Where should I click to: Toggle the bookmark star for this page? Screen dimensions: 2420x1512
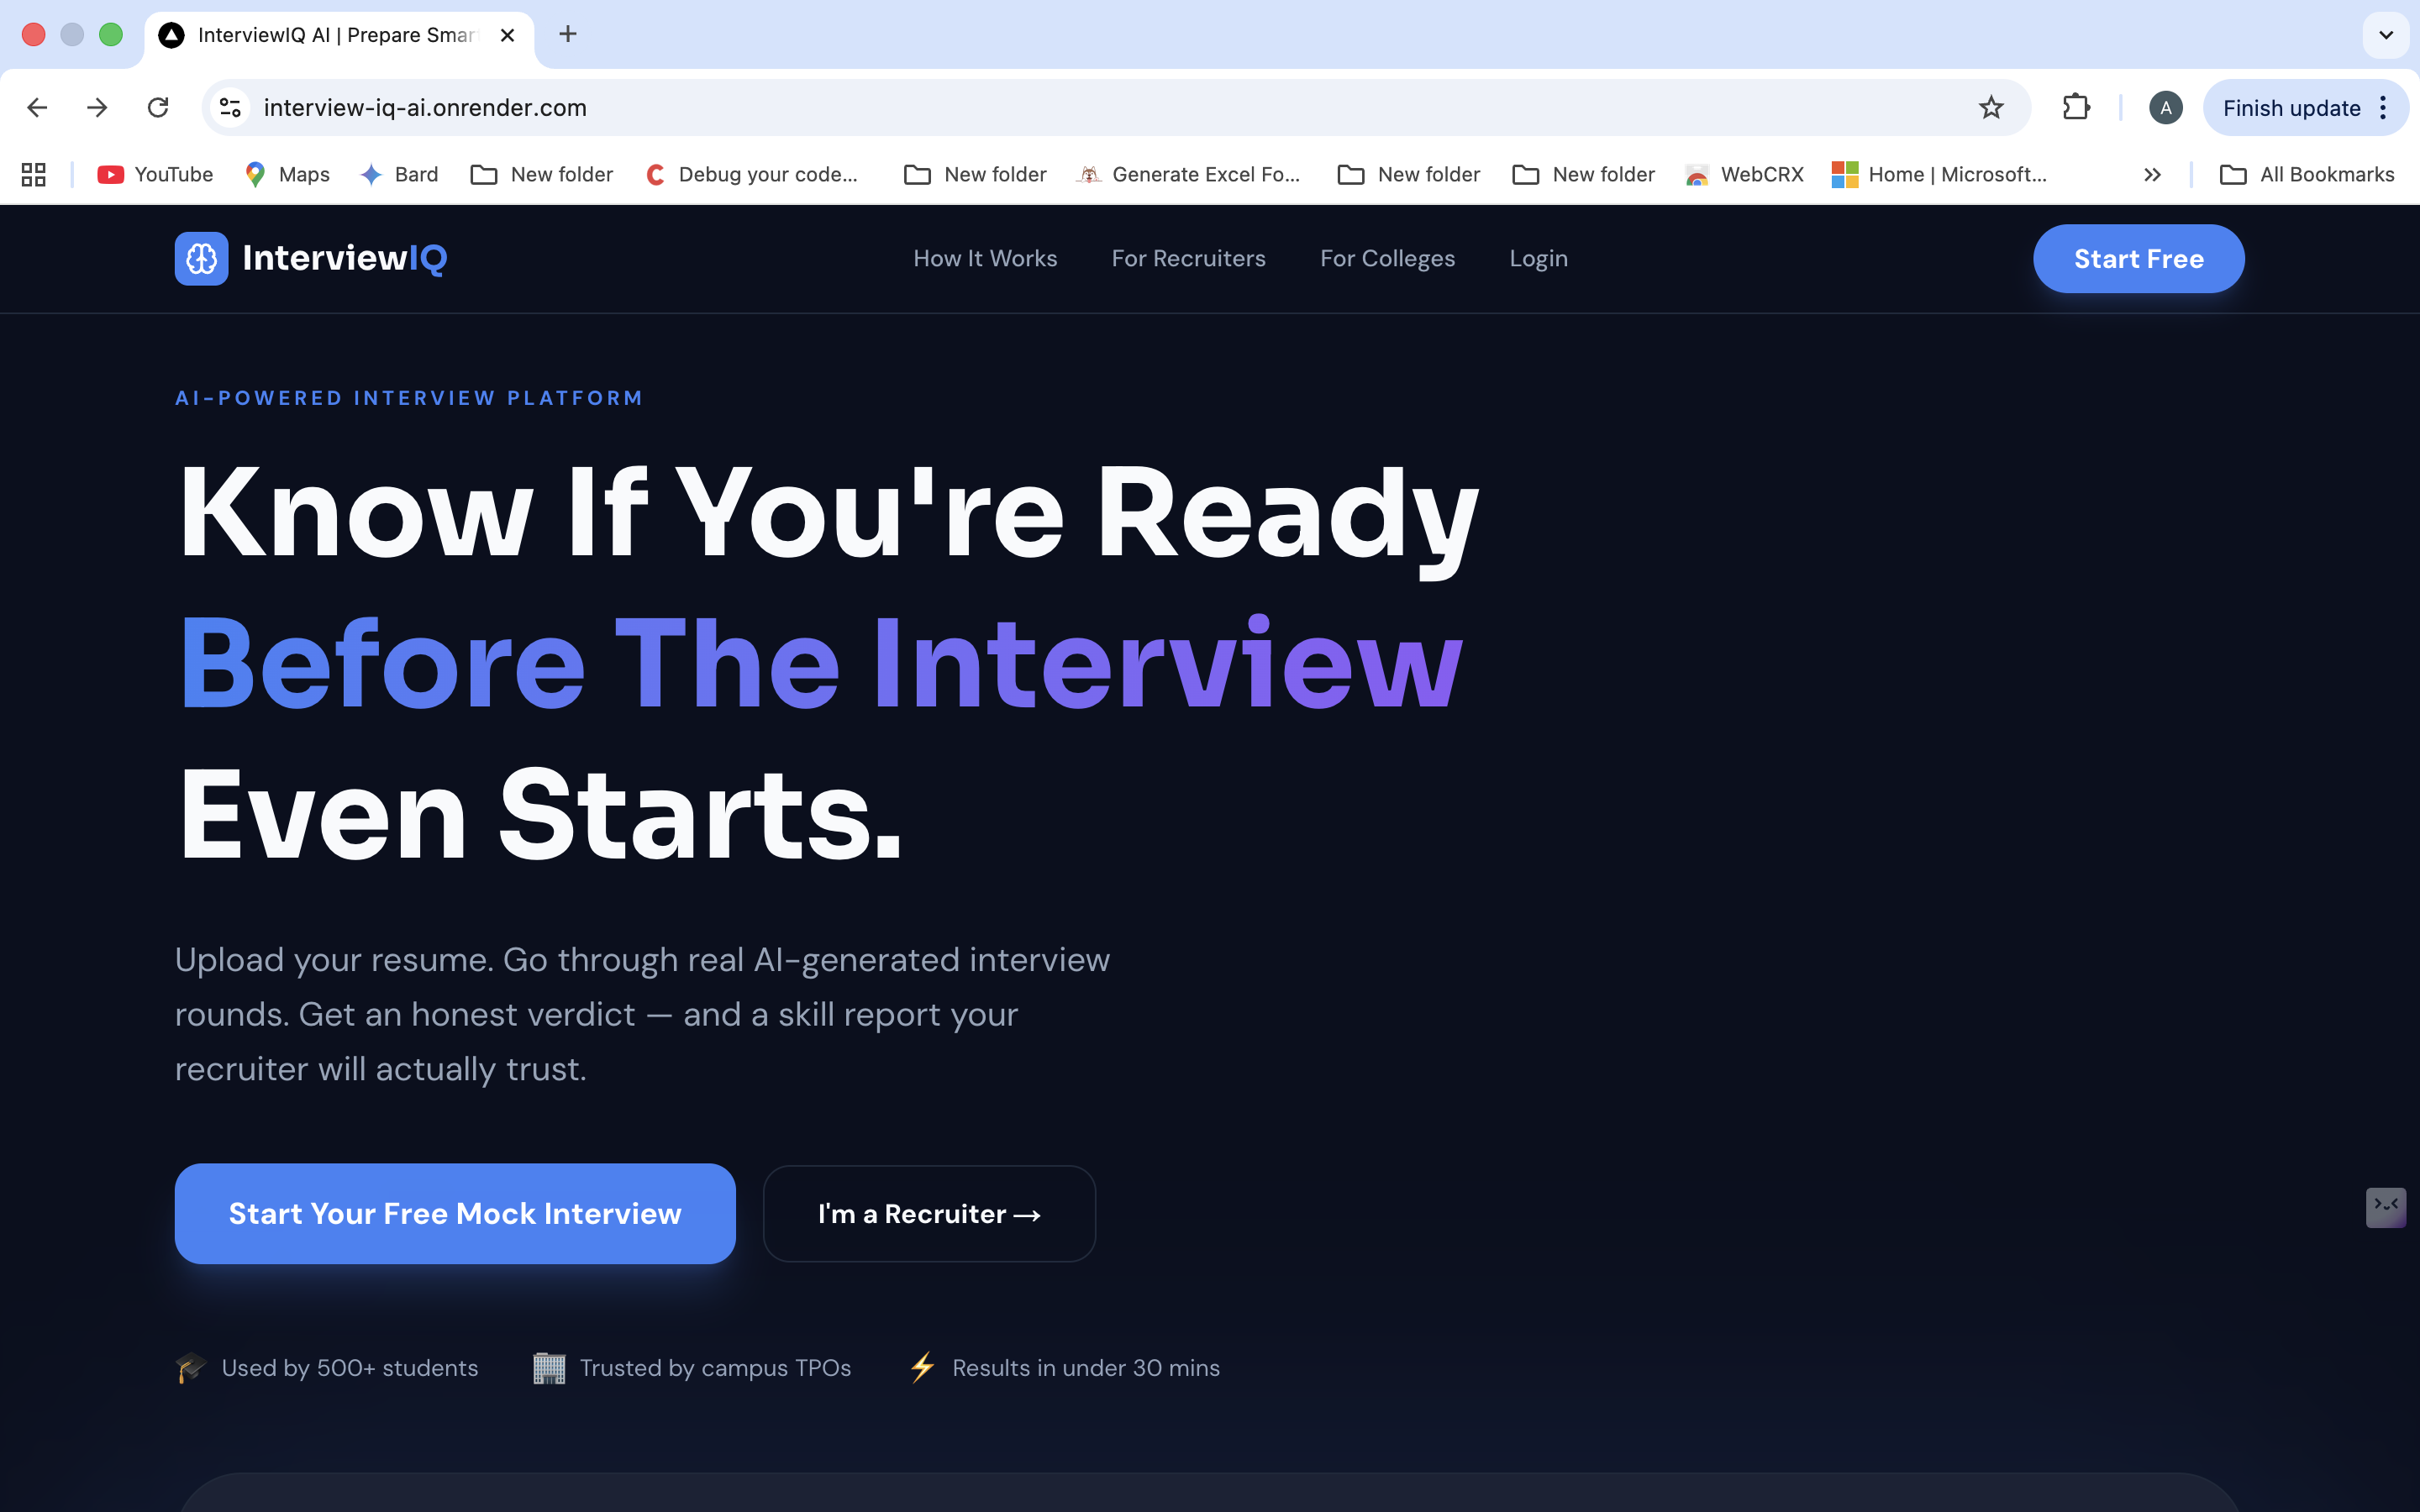pos(1992,107)
